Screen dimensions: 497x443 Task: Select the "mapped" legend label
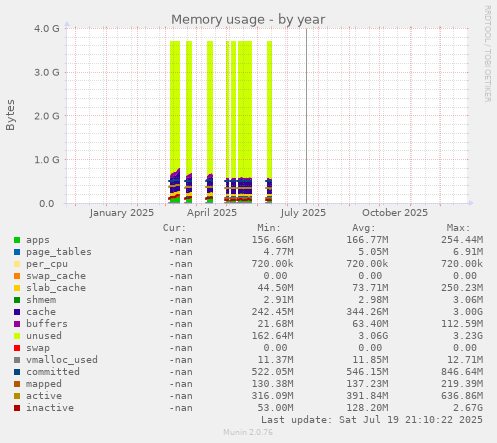tap(44, 384)
